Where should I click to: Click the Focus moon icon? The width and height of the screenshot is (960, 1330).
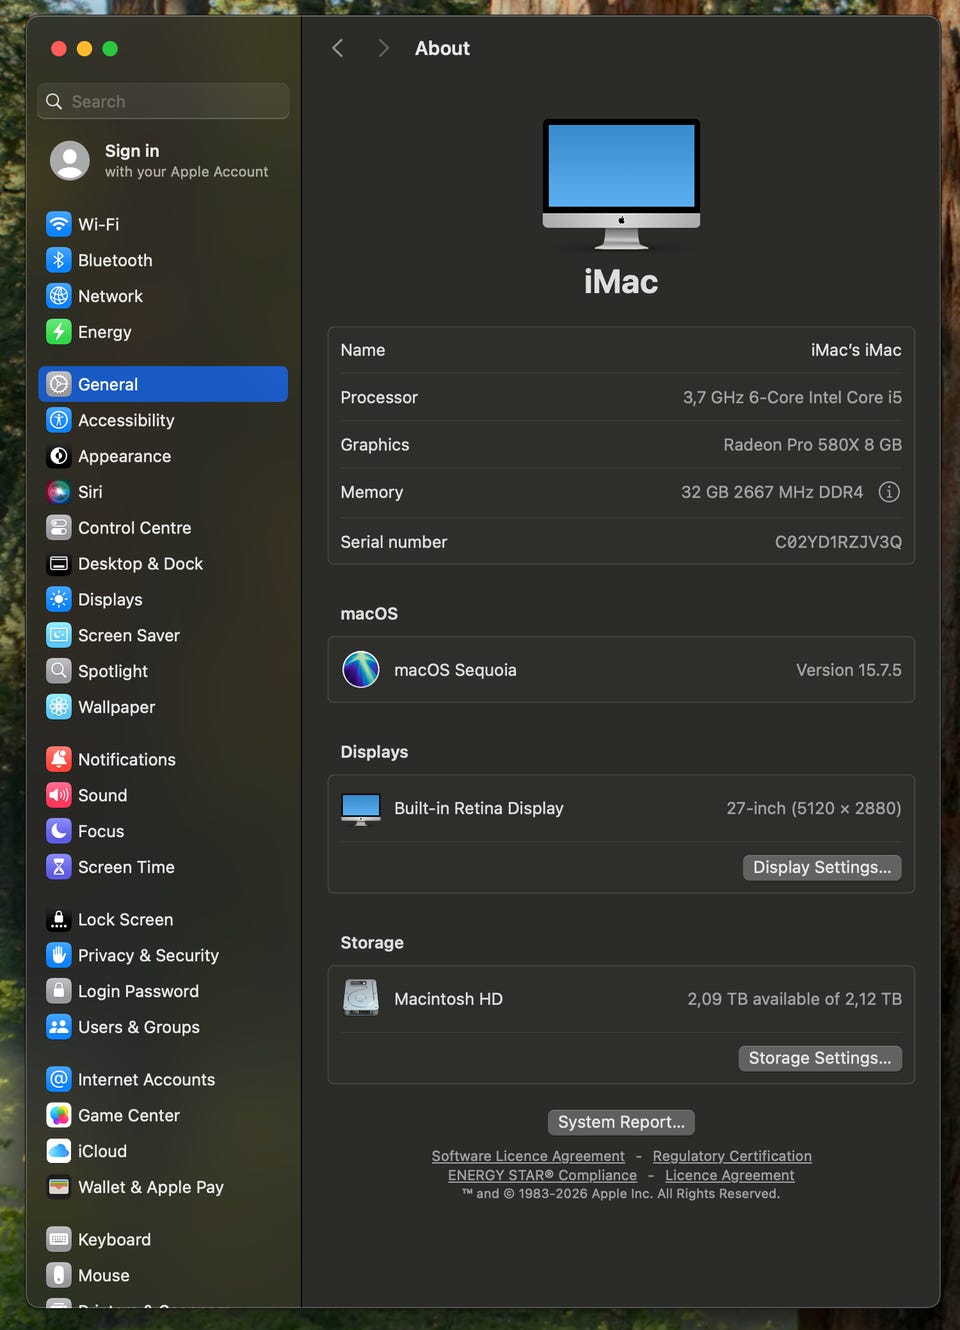tap(59, 831)
